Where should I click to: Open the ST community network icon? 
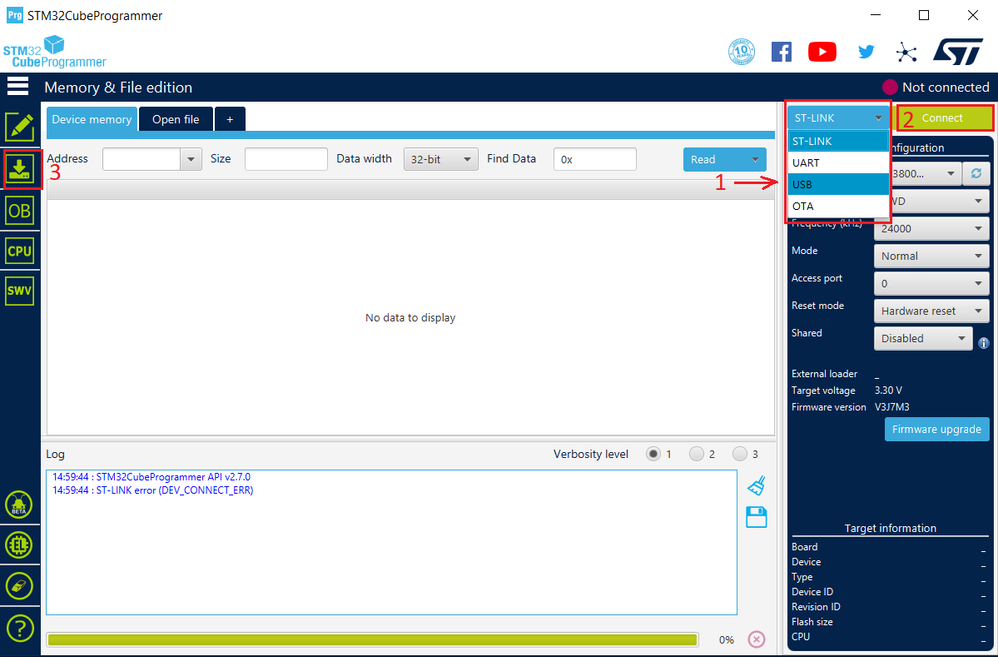click(906, 52)
